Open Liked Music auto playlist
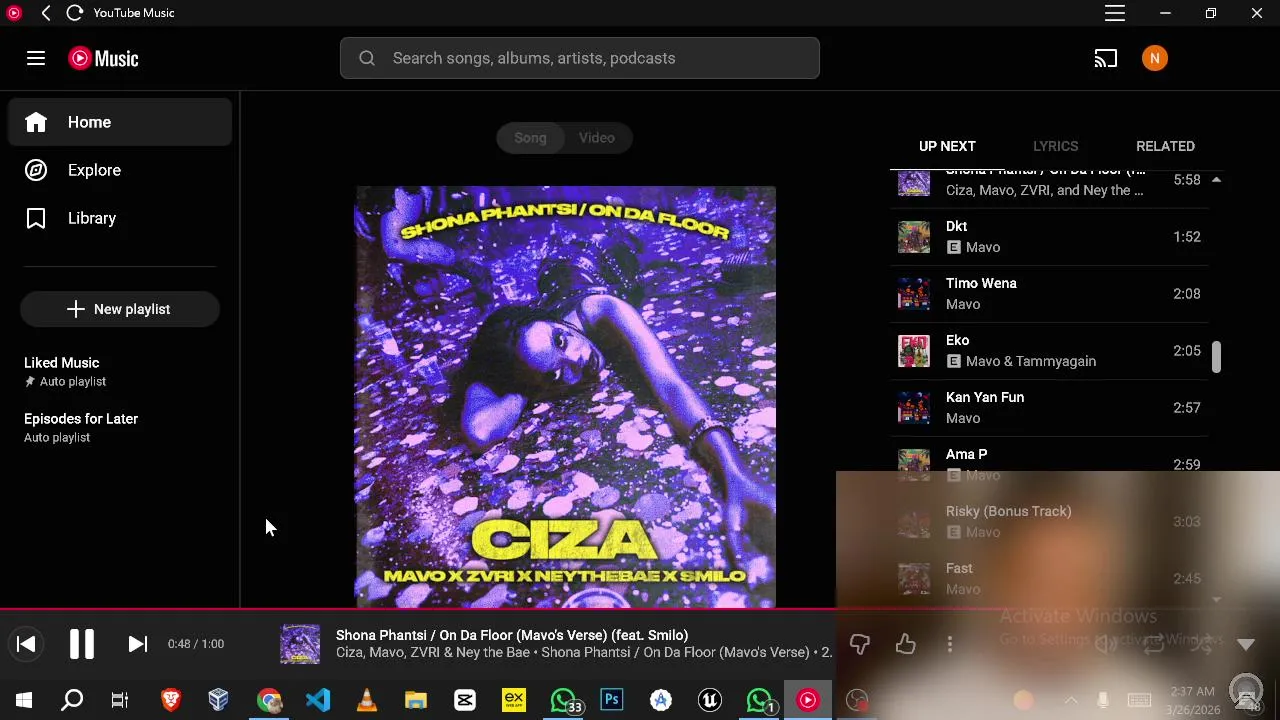The height and width of the screenshot is (720, 1280). click(x=120, y=371)
